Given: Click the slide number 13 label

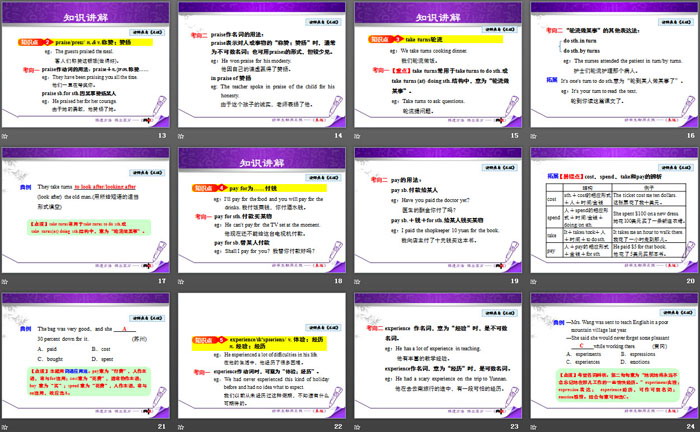Looking at the screenshot, I should (x=162, y=136).
